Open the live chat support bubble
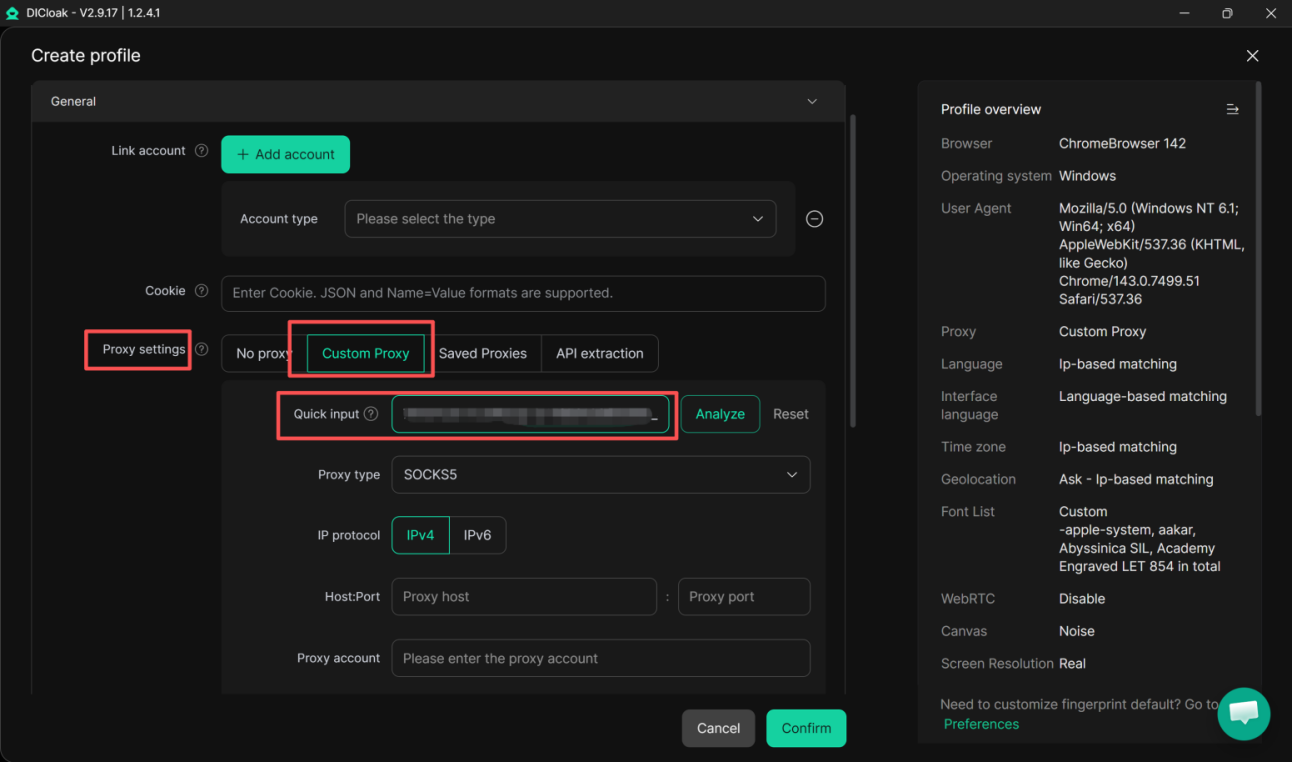Viewport: 1293px width, 762px height. (x=1244, y=714)
